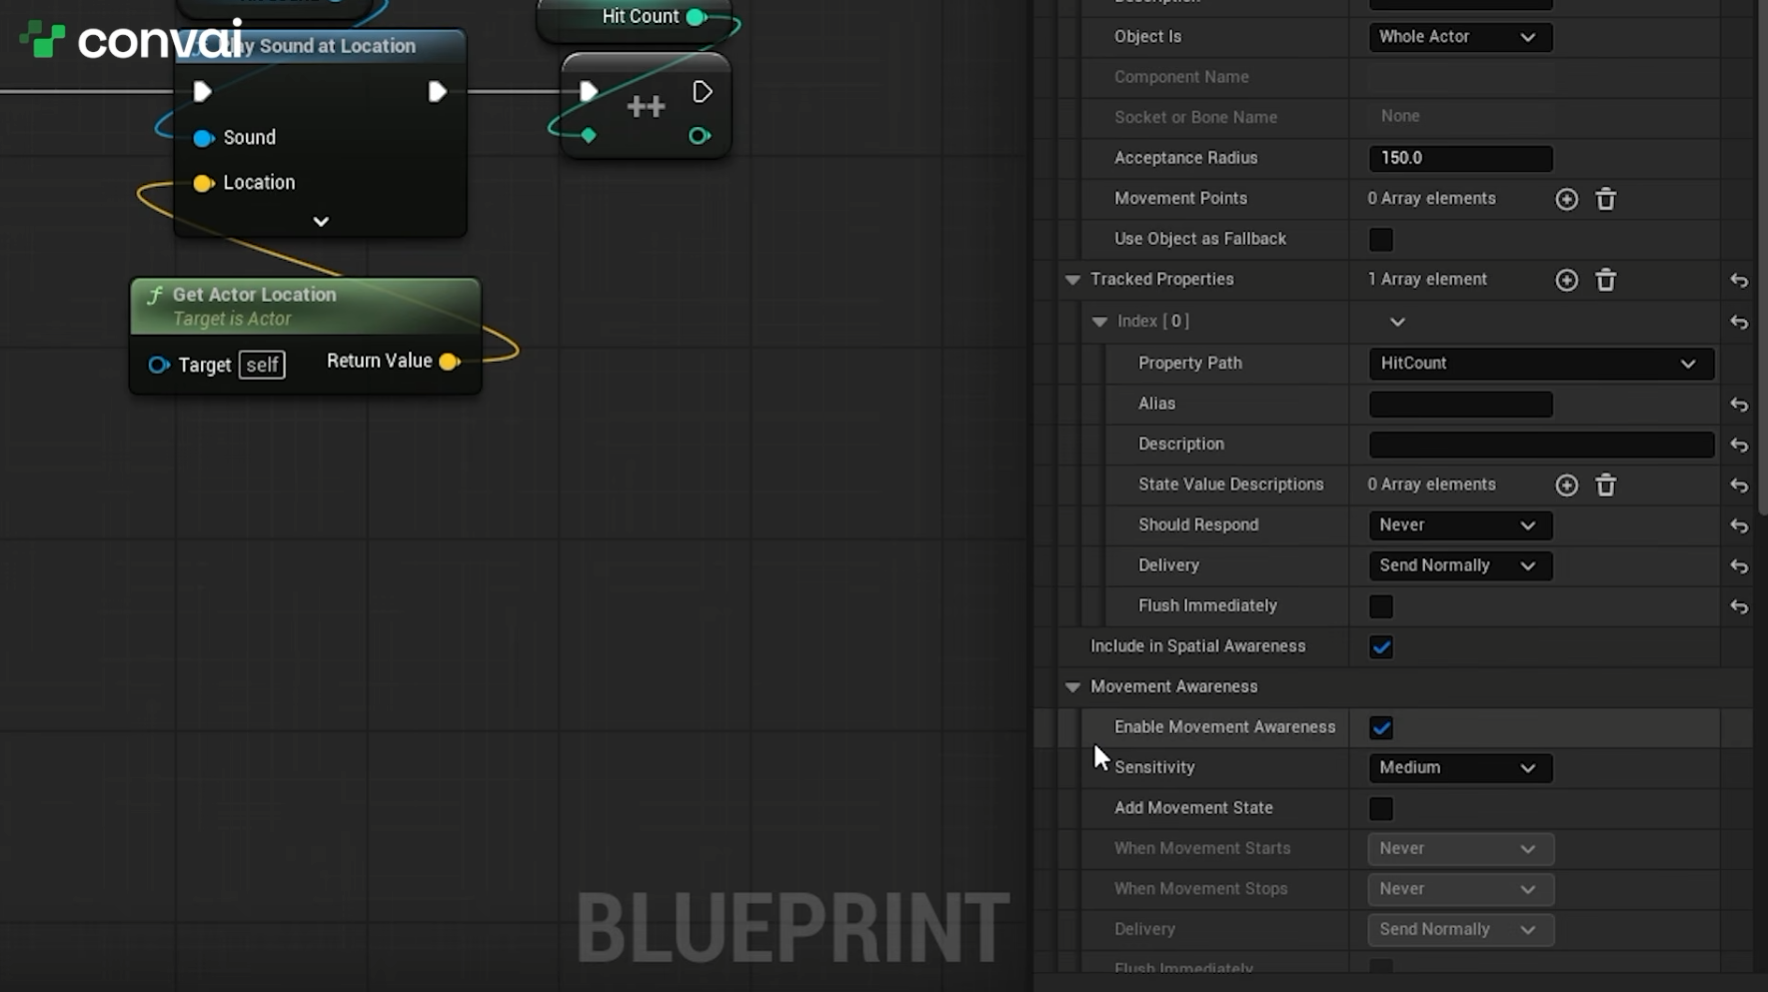Clear State Value Descriptions array
Image resolution: width=1768 pixels, height=992 pixels.
pyautogui.click(x=1605, y=485)
